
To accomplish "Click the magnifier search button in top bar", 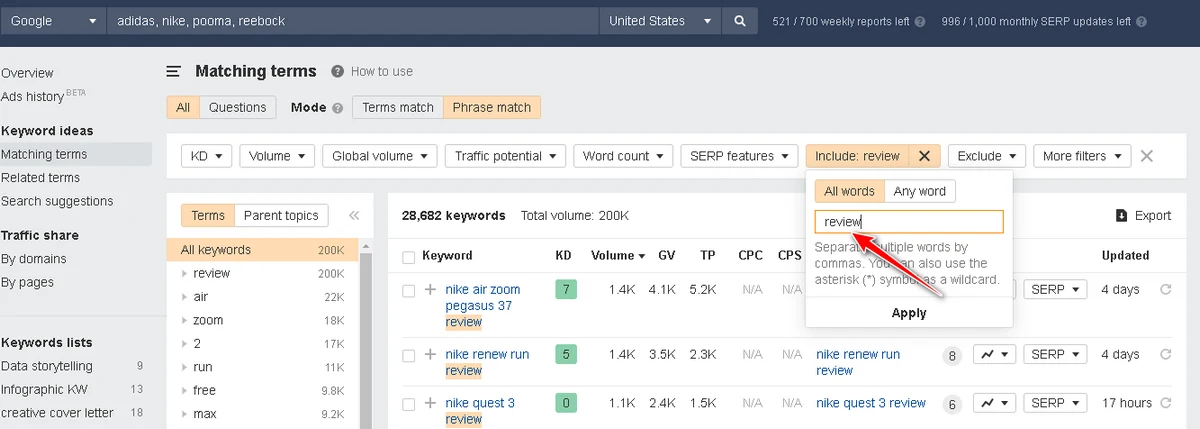I will tap(740, 21).
